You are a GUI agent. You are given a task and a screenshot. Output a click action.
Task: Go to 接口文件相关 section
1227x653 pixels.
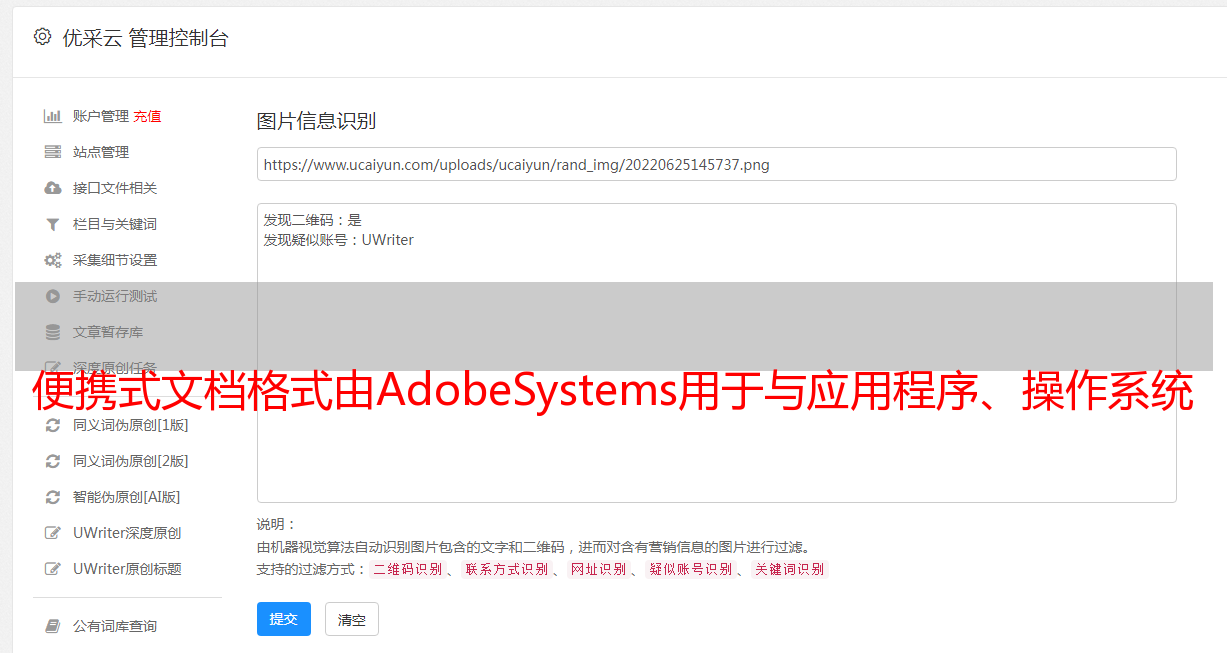tap(115, 188)
